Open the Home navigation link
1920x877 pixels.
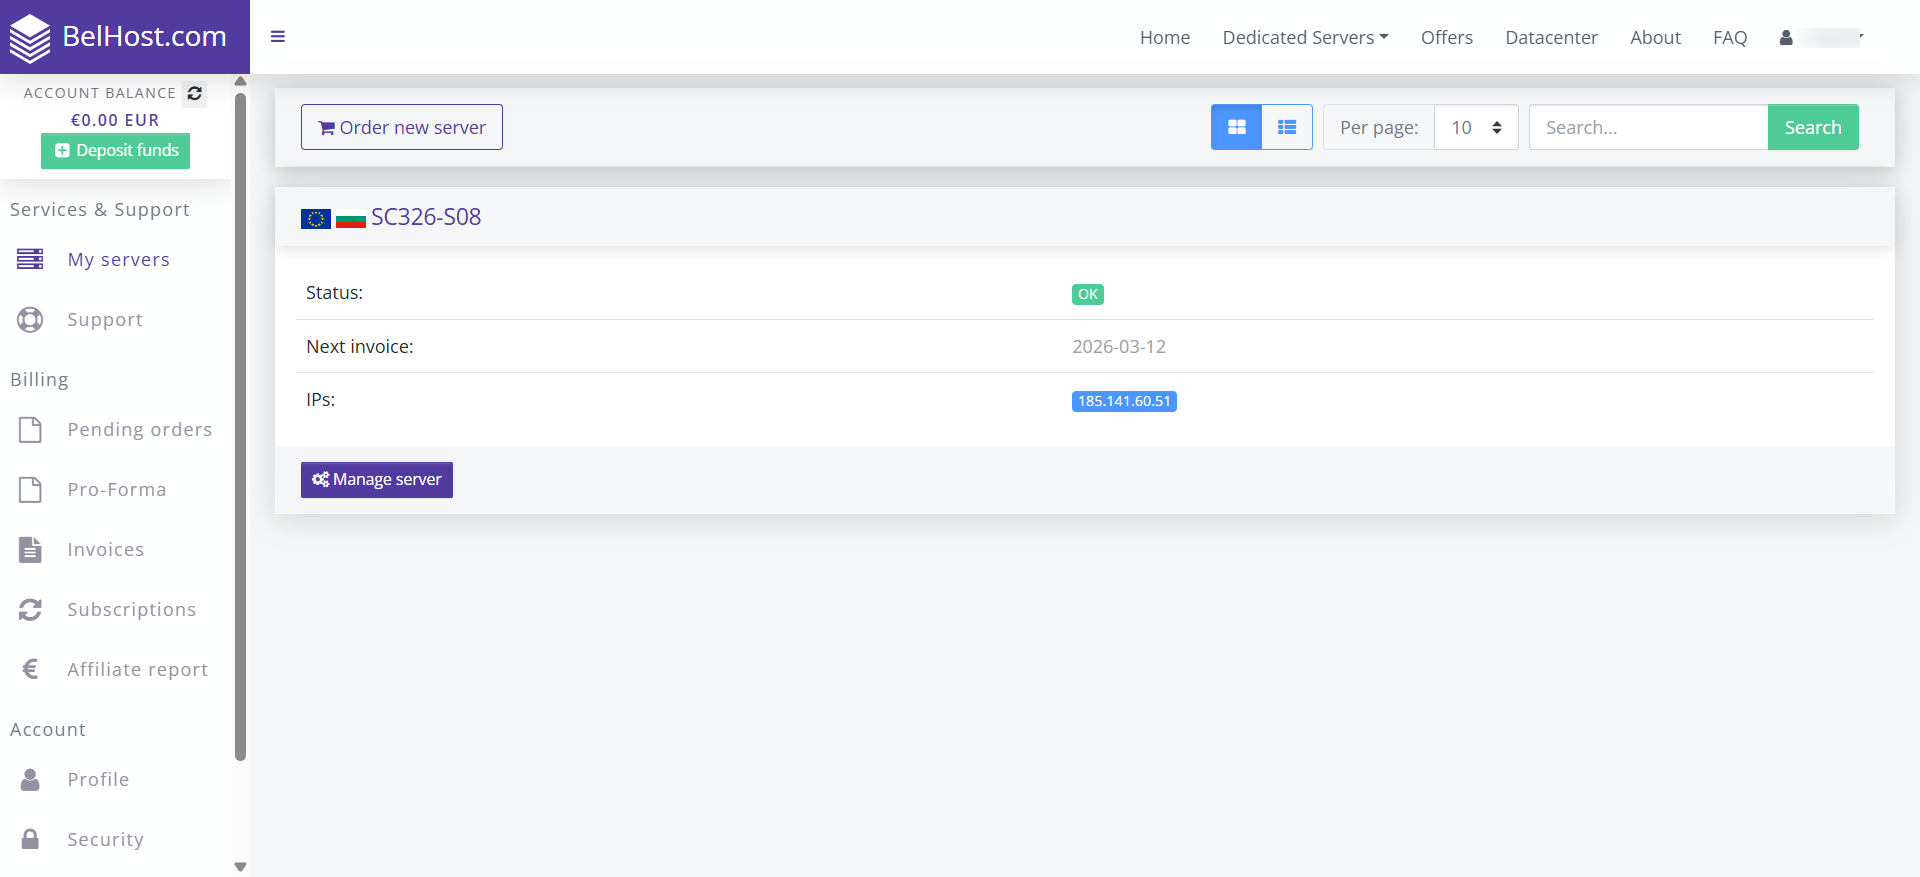tap(1165, 37)
